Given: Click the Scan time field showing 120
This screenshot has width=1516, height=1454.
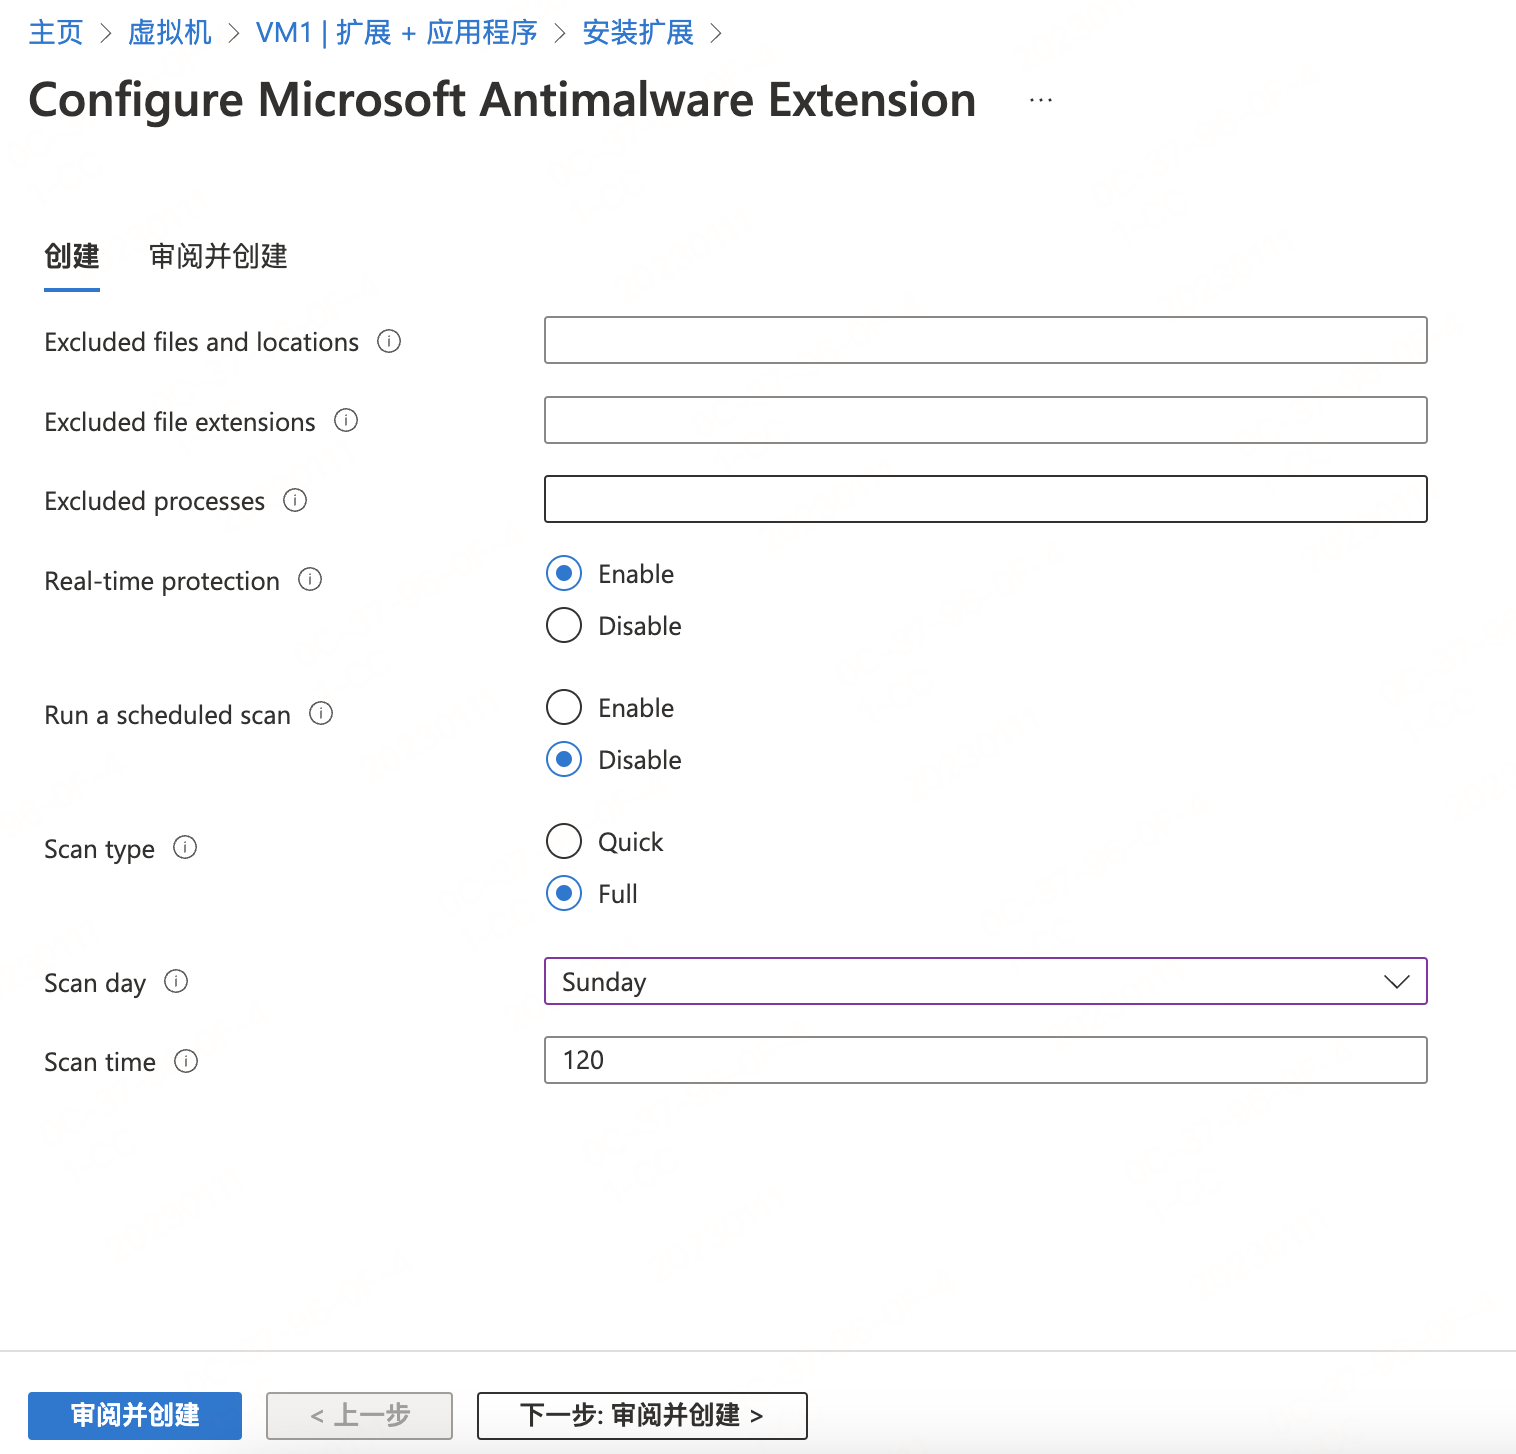Looking at the screenshot, I should (x=985, y=1060).
